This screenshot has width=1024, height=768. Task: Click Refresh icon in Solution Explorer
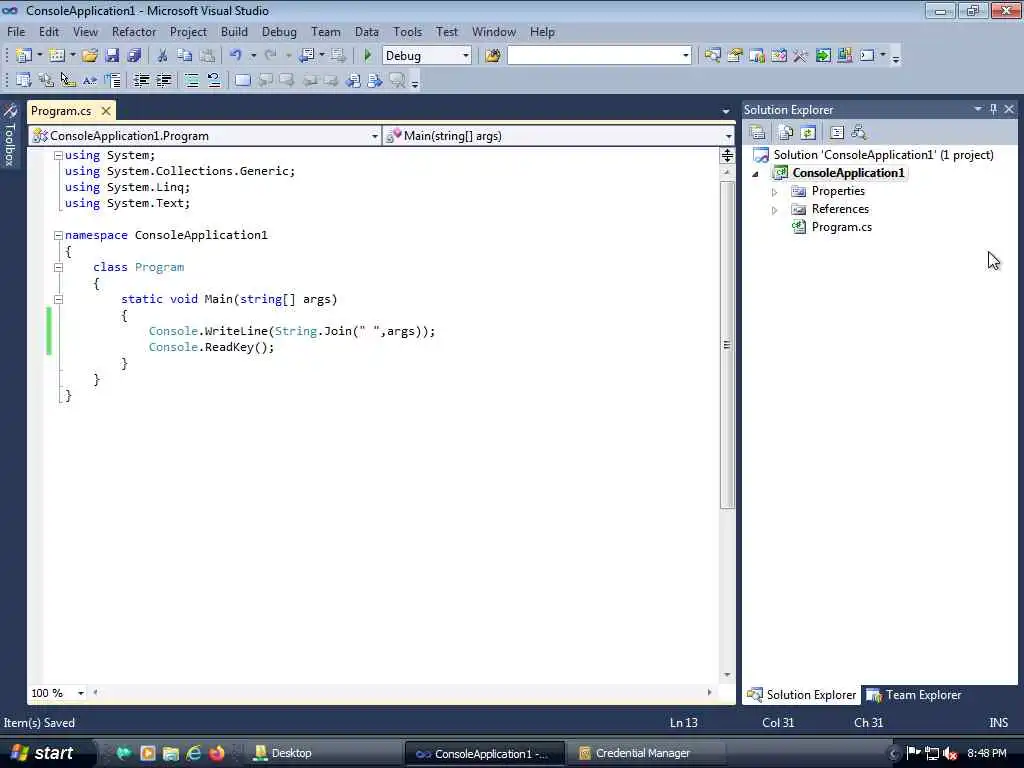pyautogui.click(x=808, y=133)
